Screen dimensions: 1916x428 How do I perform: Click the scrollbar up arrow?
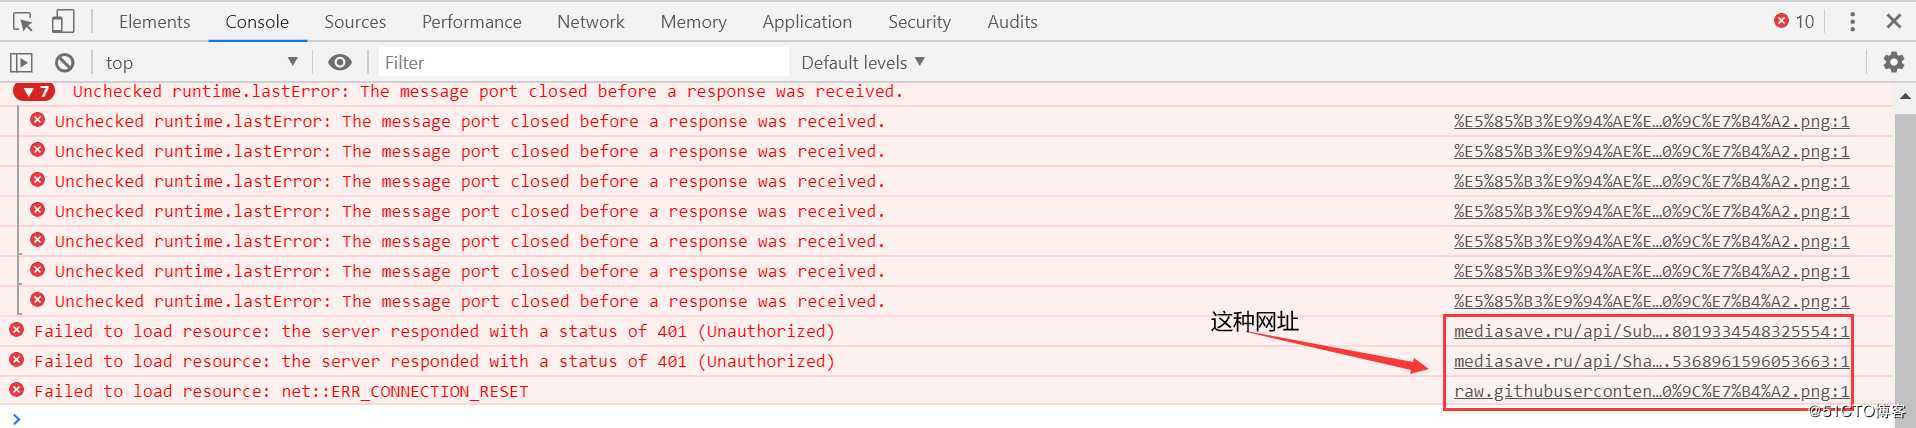coord(1904,96)
